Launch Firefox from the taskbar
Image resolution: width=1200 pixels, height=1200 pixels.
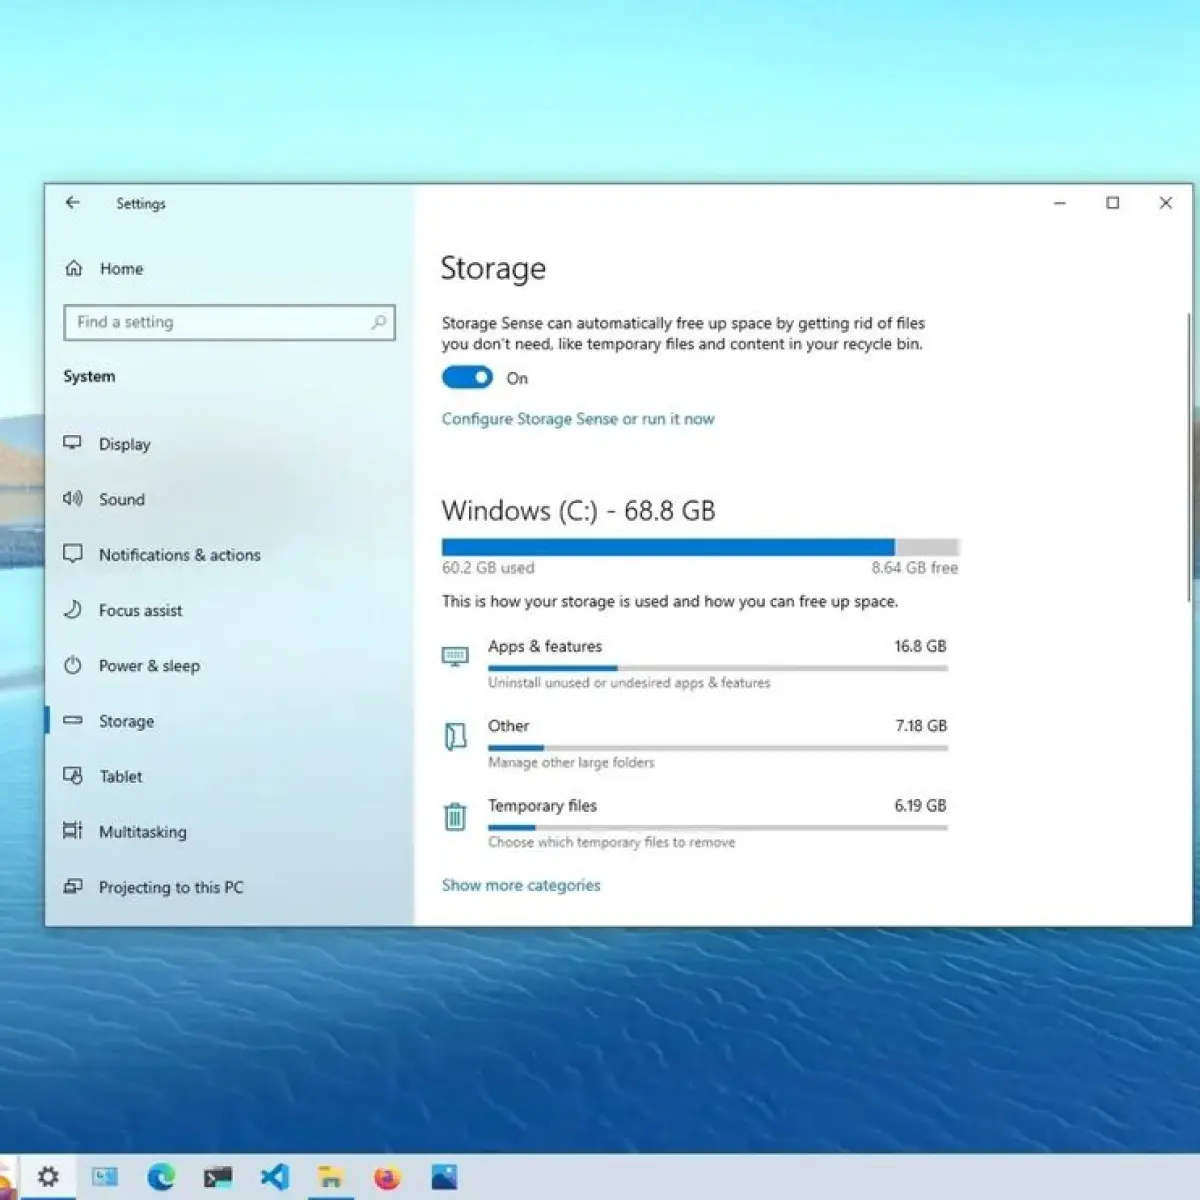[387, 1177]
